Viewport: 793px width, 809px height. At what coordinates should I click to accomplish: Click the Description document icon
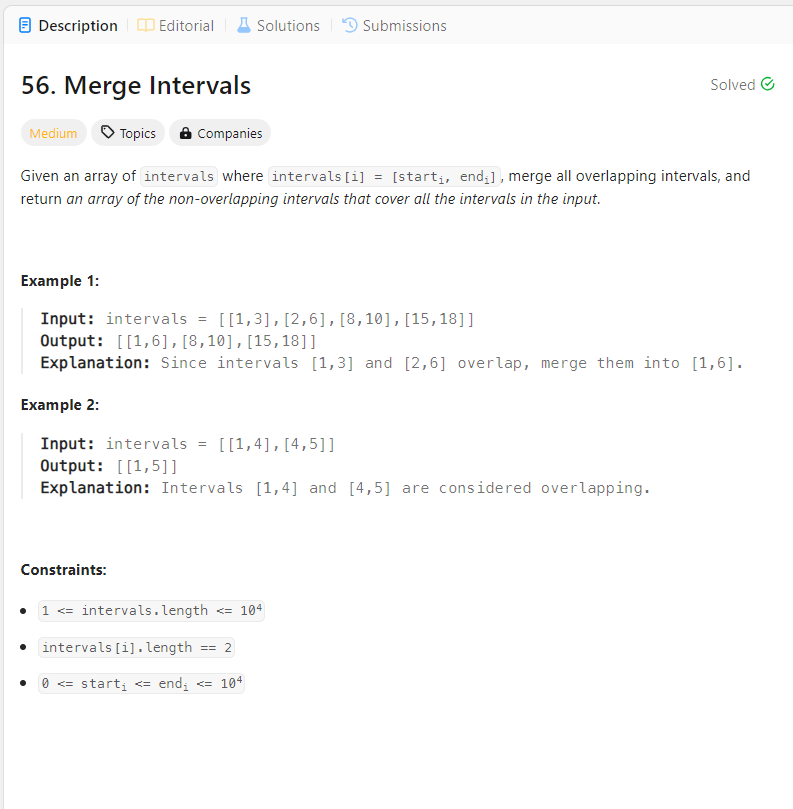[24, 25]
